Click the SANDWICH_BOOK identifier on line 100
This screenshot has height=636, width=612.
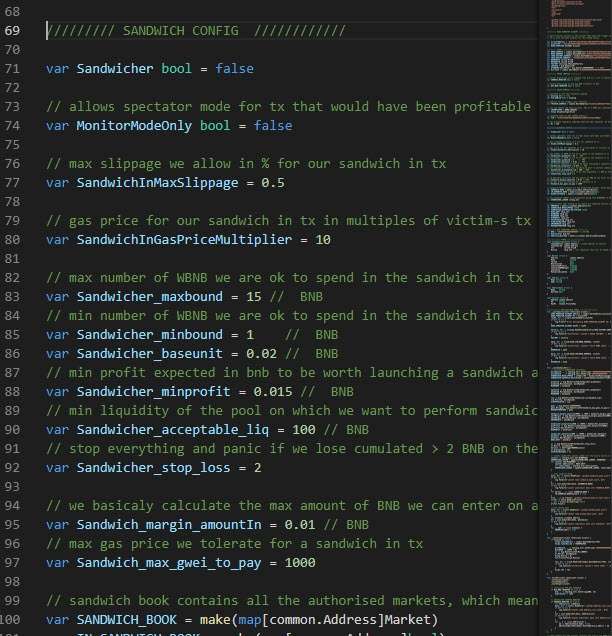tap(127, 620)
